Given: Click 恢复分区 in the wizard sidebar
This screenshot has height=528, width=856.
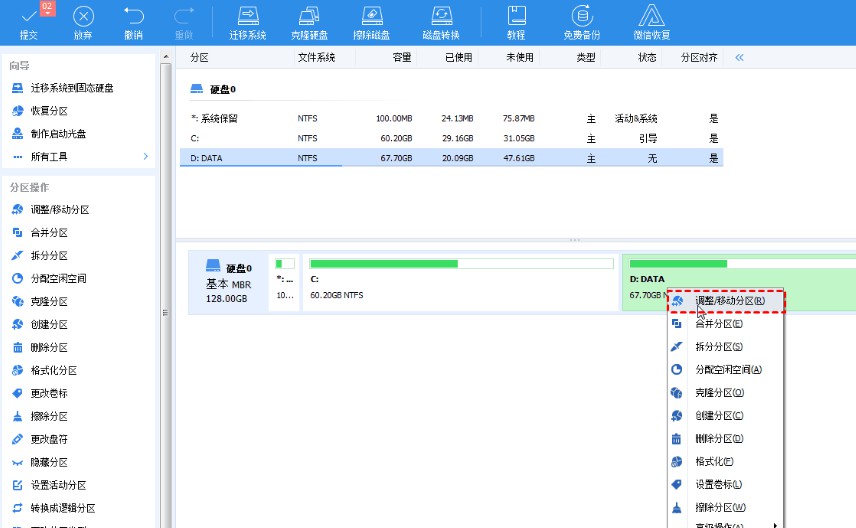Looking at the screenshot, I should [49, 111].
